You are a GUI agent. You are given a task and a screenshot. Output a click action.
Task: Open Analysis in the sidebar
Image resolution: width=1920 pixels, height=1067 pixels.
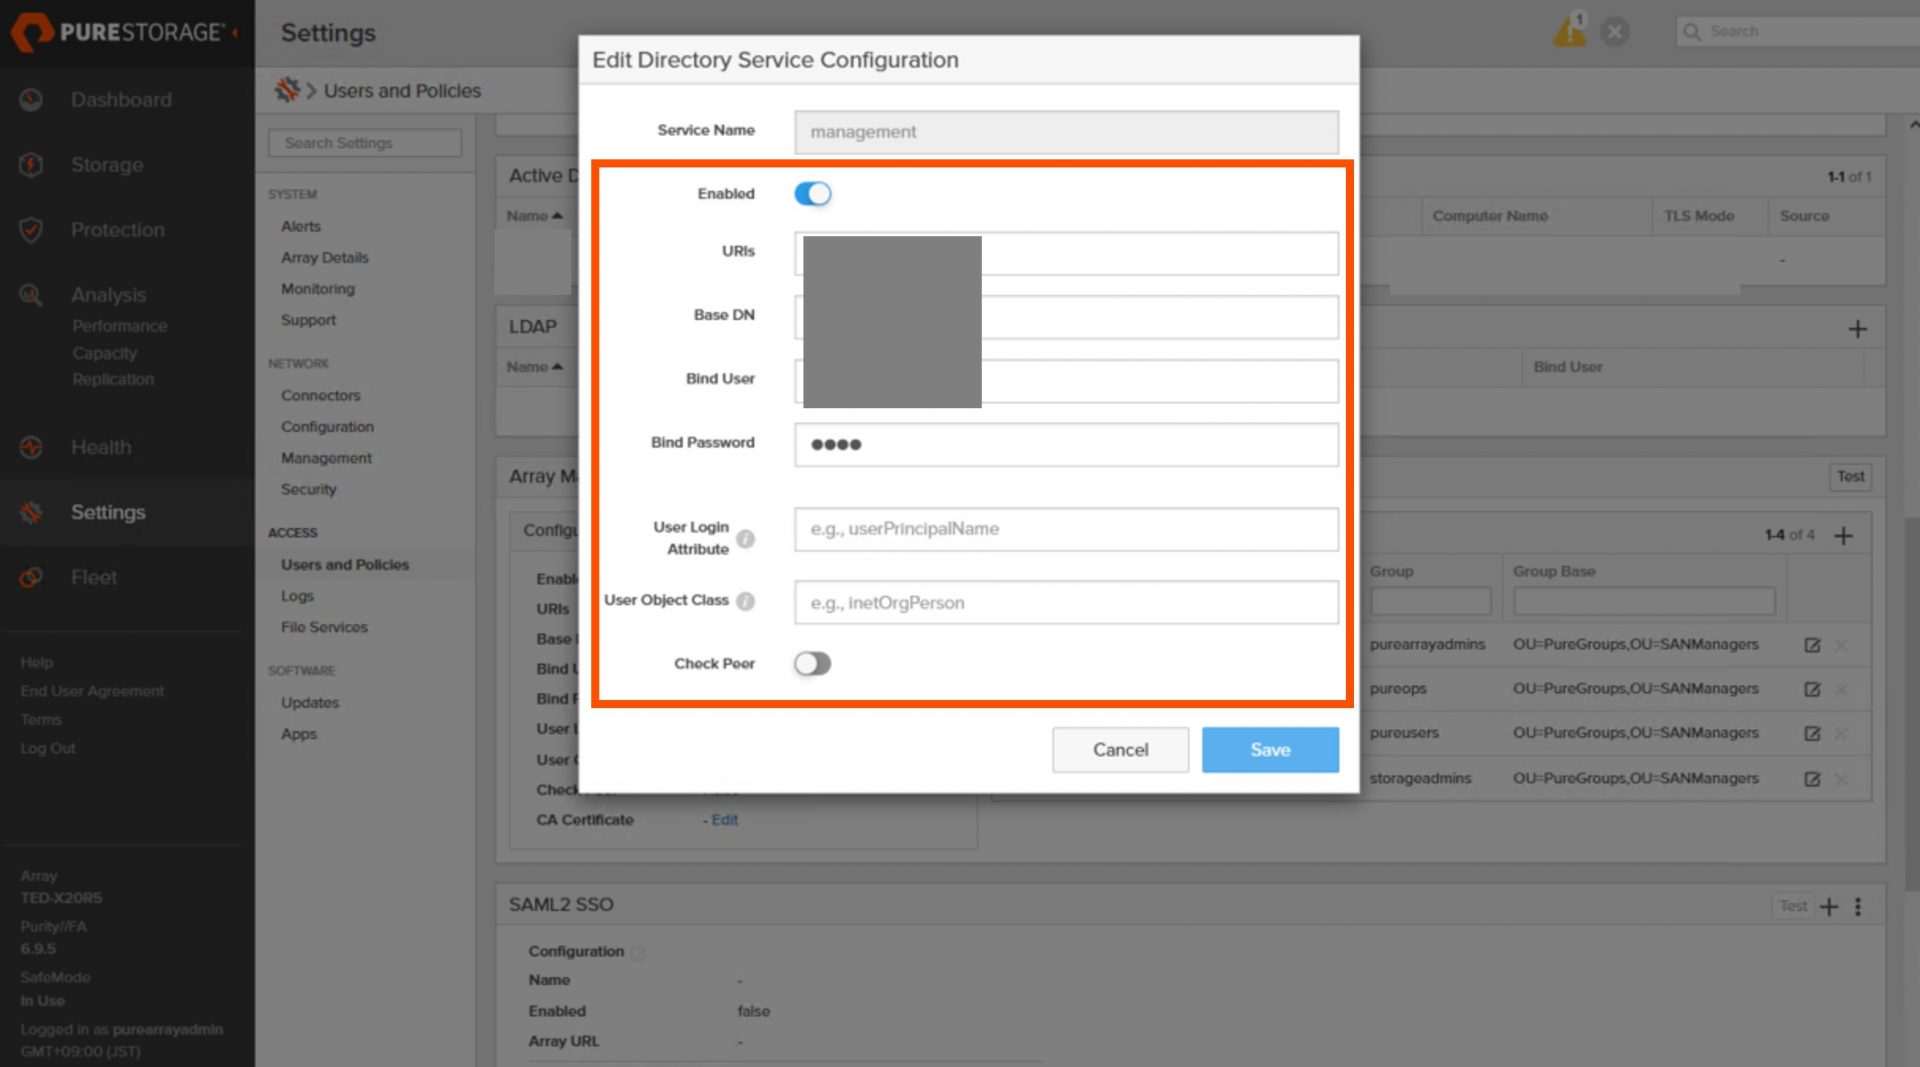pyautogui.click(x=108, y=295)
